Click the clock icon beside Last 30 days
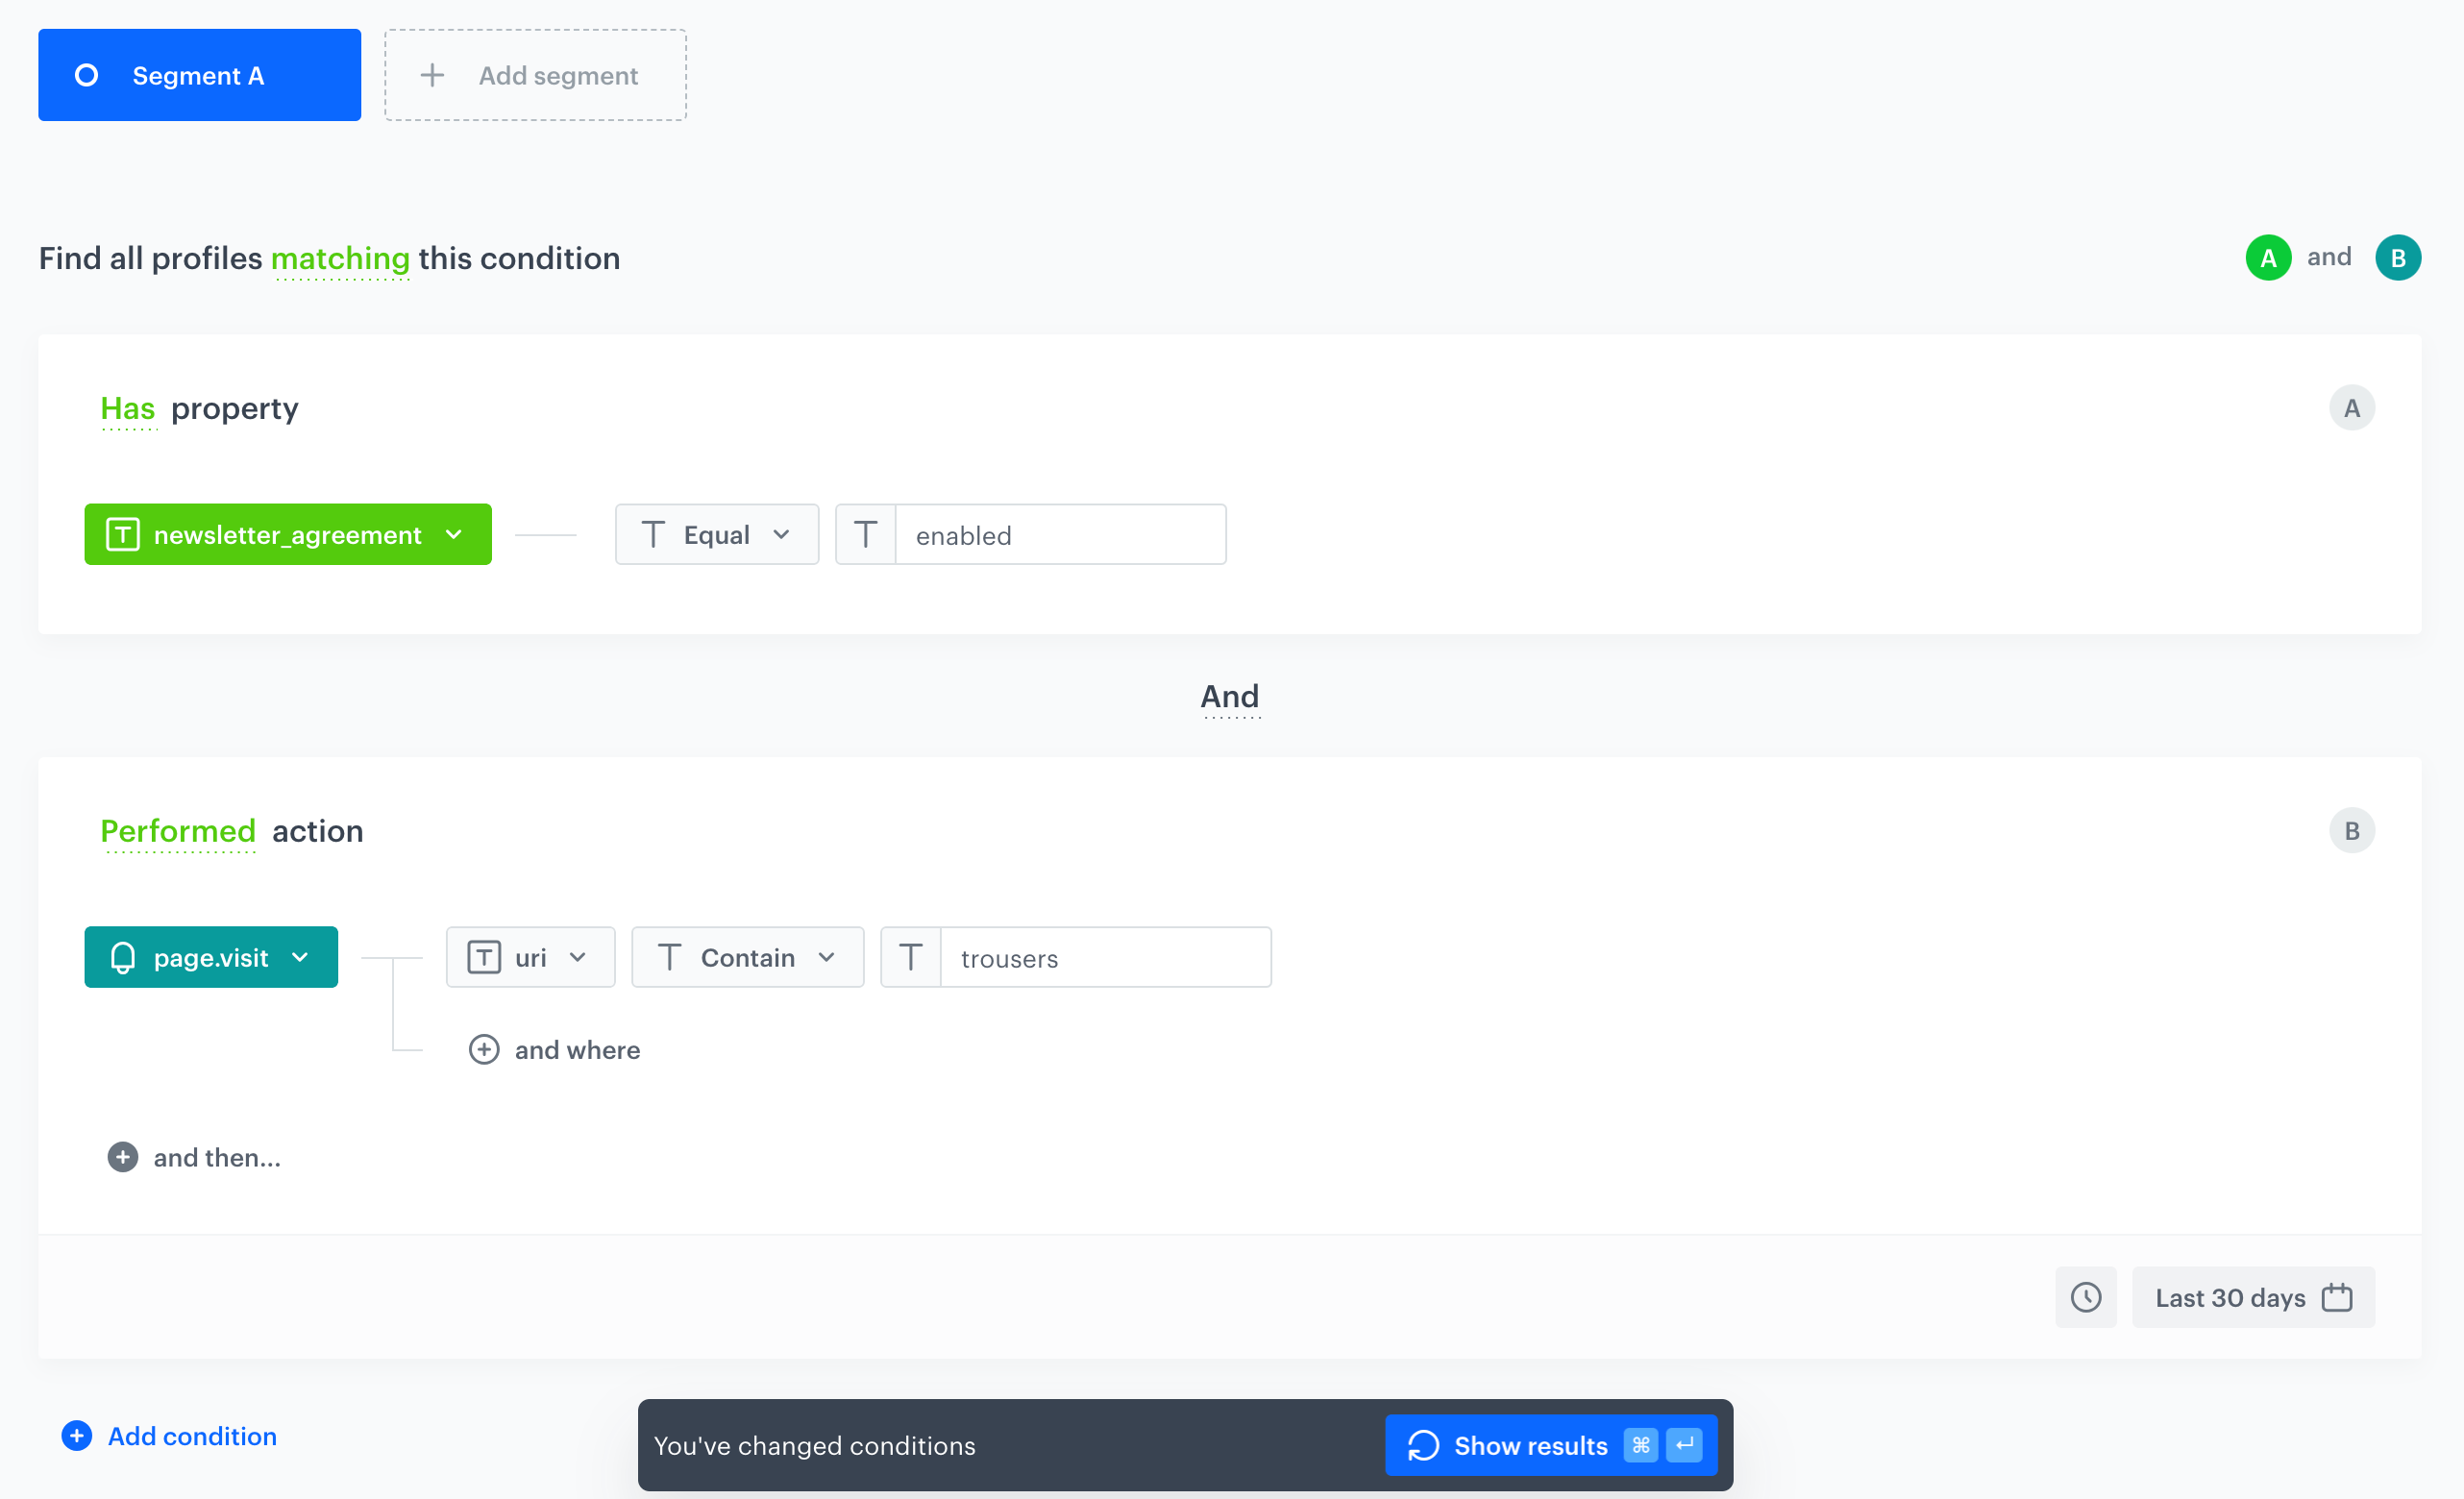Viewport: 2464px width, 1499px height. (x=2085, y=1297)
